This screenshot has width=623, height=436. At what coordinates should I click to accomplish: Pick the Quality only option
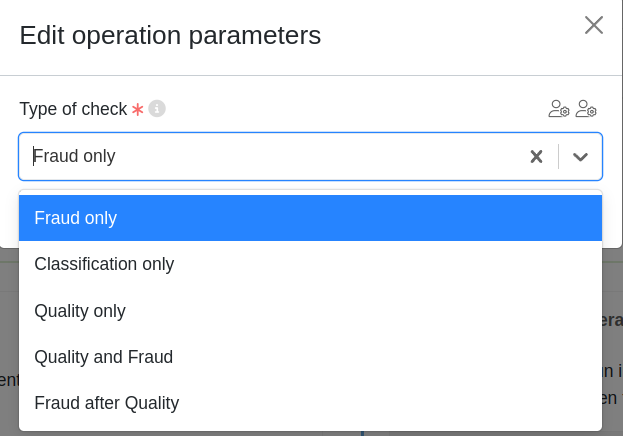pyautogui.click(x=310, y=311)
